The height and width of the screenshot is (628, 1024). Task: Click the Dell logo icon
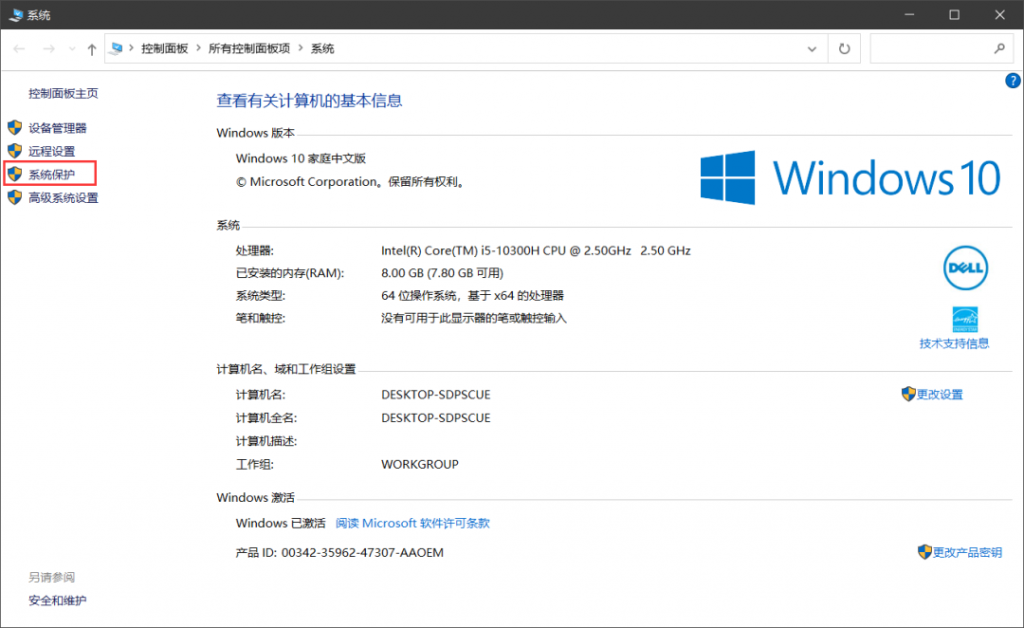click(x=965, y=267)
